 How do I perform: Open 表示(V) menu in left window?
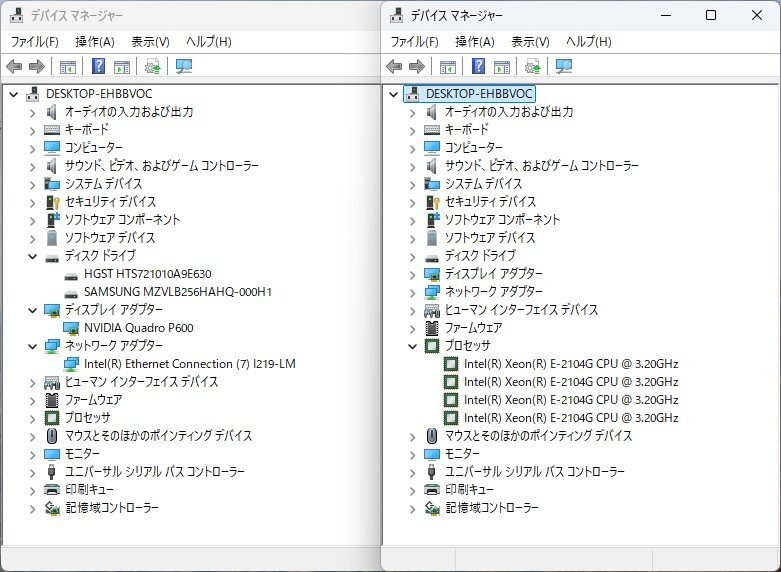(150, 41)
